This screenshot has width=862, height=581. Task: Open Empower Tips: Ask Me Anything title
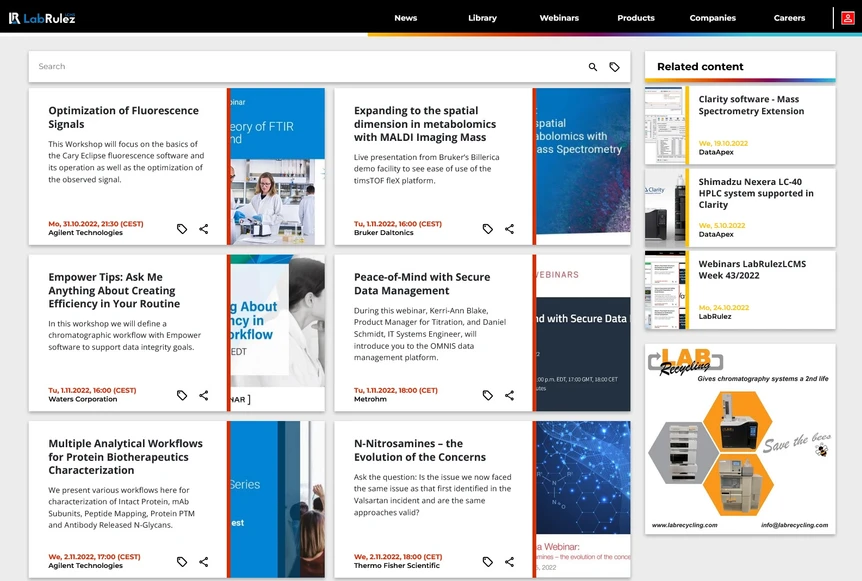point(114,290)
